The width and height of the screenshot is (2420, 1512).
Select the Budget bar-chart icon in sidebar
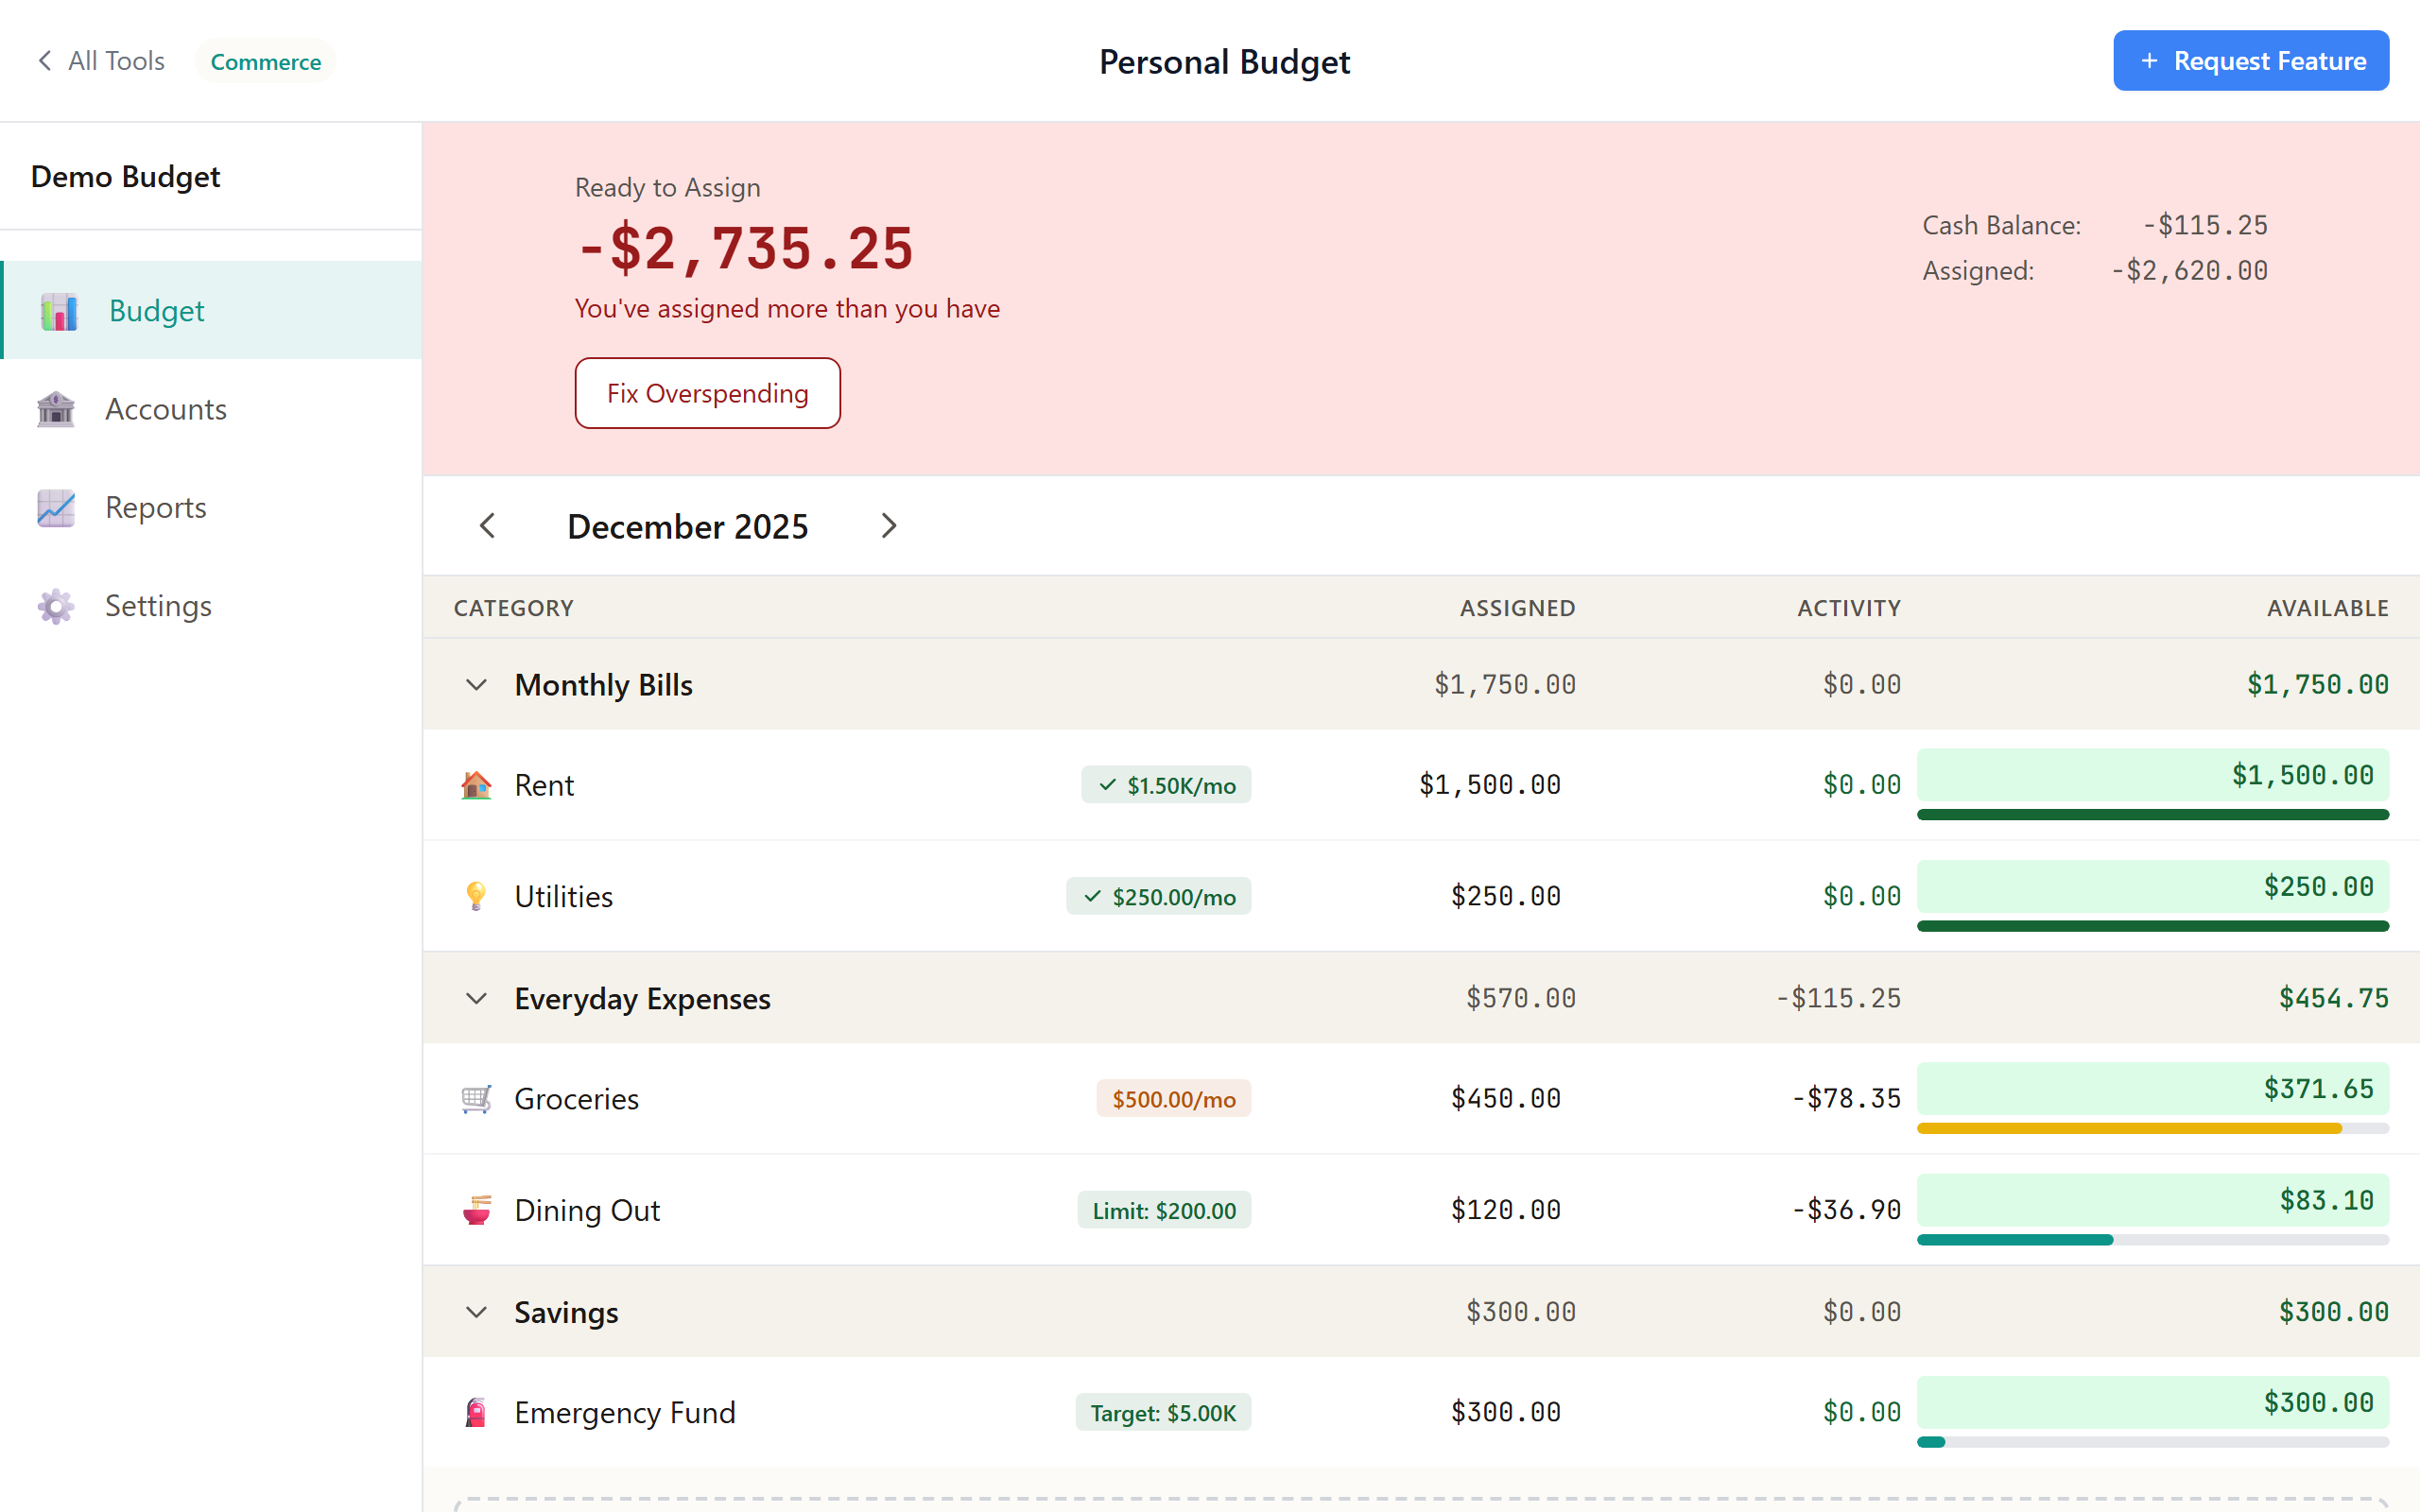[57, 311]
